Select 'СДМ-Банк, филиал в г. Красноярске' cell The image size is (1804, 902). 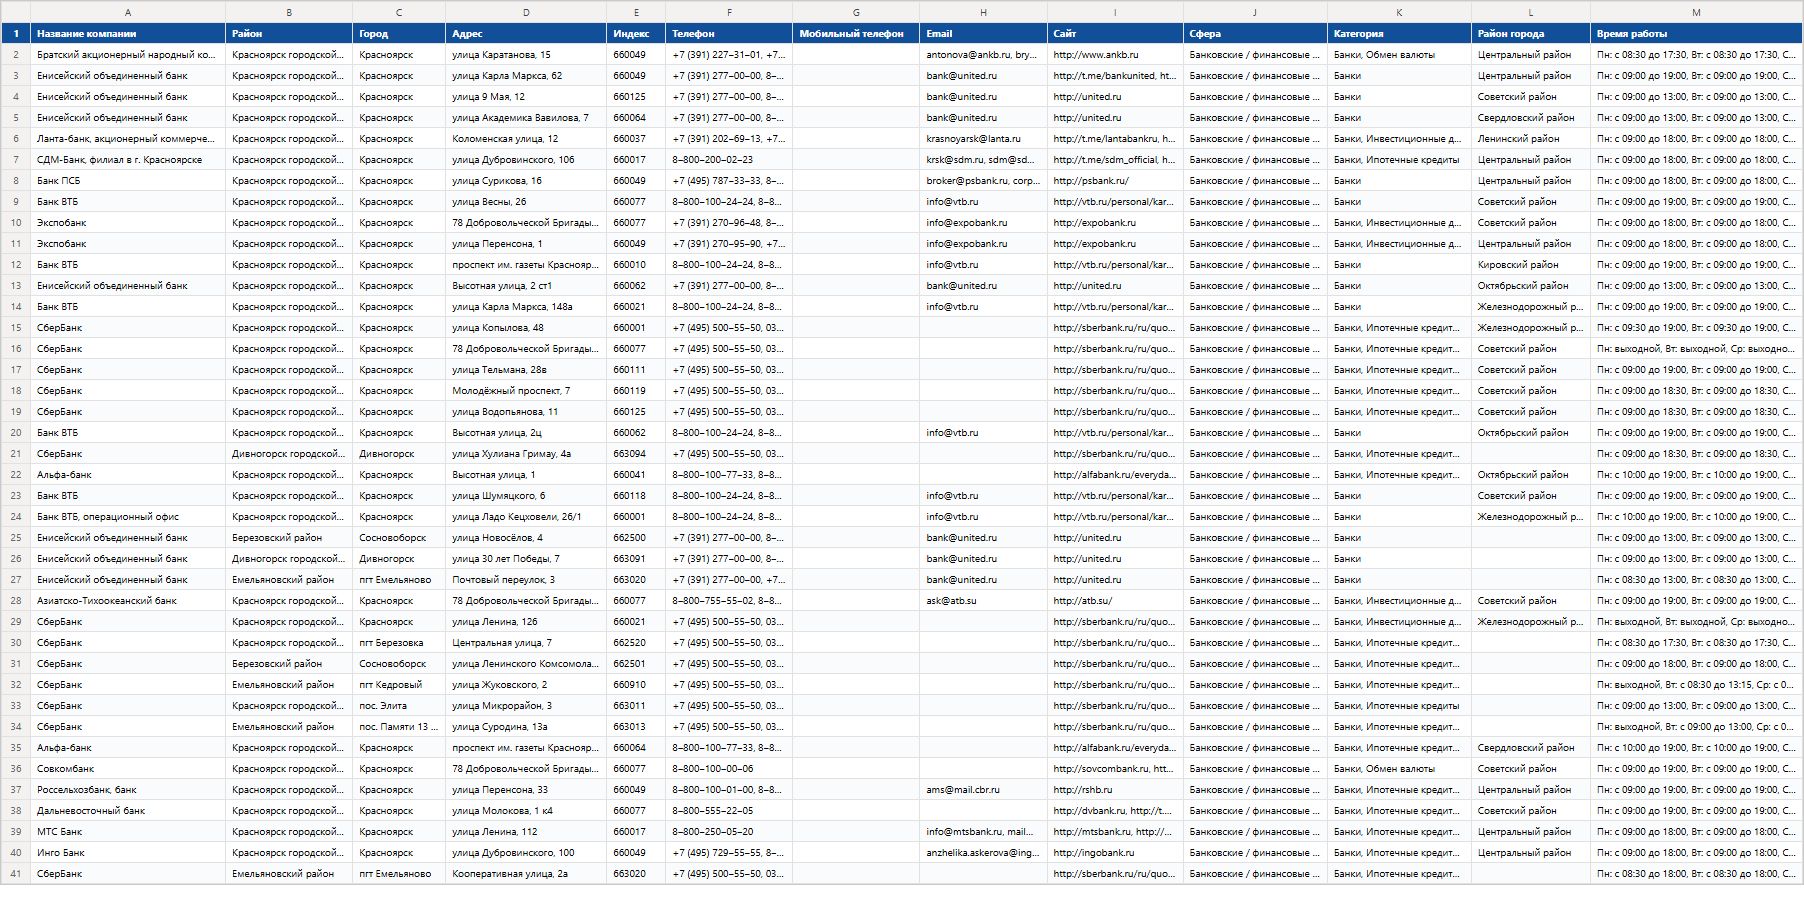pos(128,160)
